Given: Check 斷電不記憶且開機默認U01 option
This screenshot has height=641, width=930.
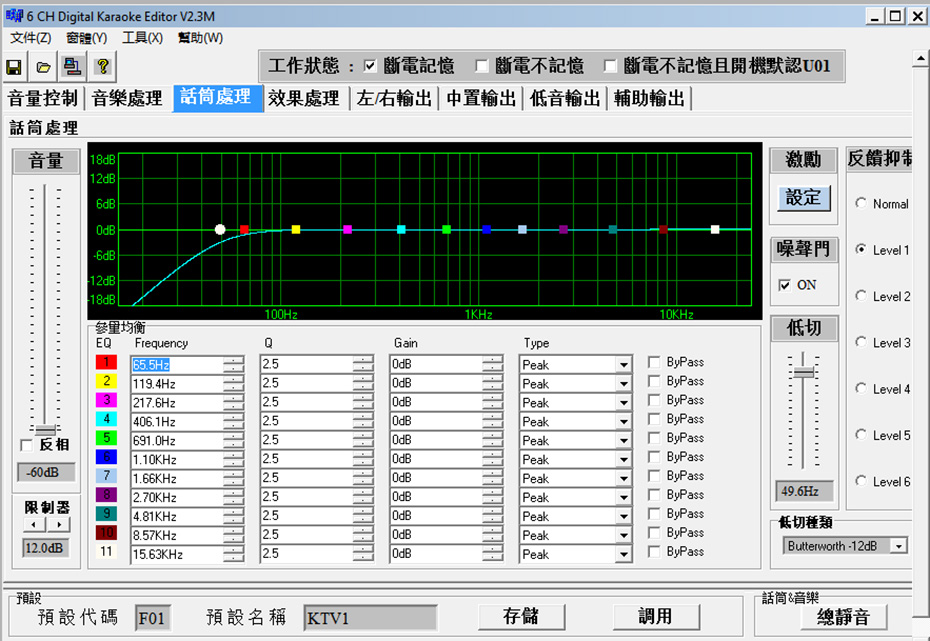Looking at the screenshot, I should tap(610, 66).
